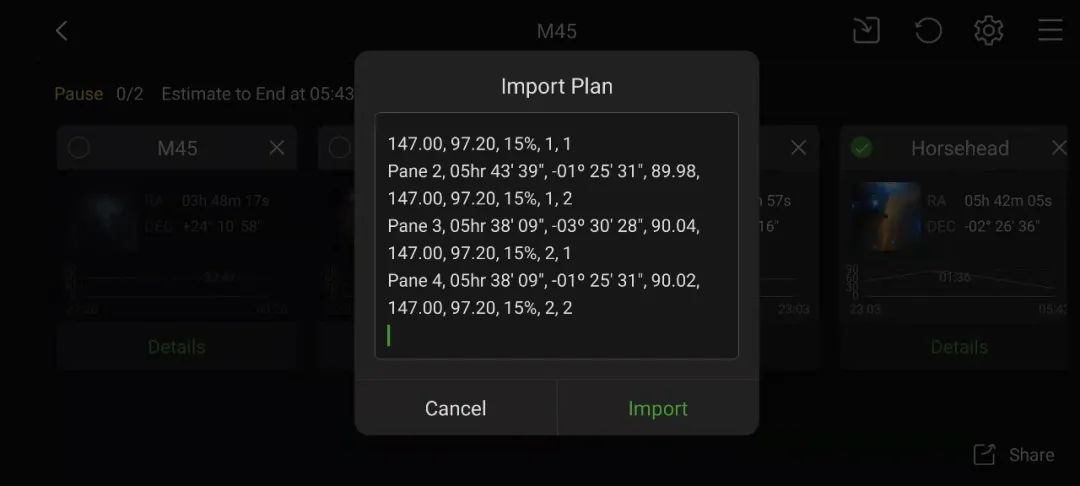Close the partially hidden third card

pos(798,148)
